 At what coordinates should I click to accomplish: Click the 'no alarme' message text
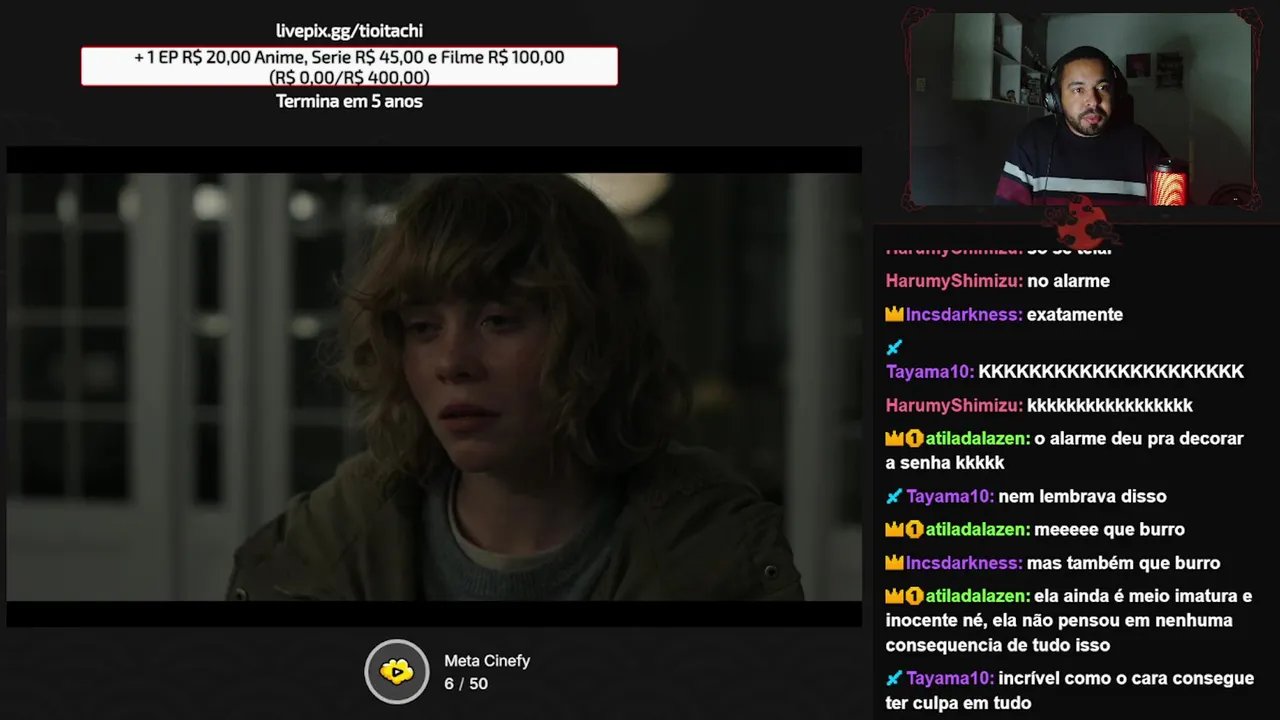point(1068,281)
